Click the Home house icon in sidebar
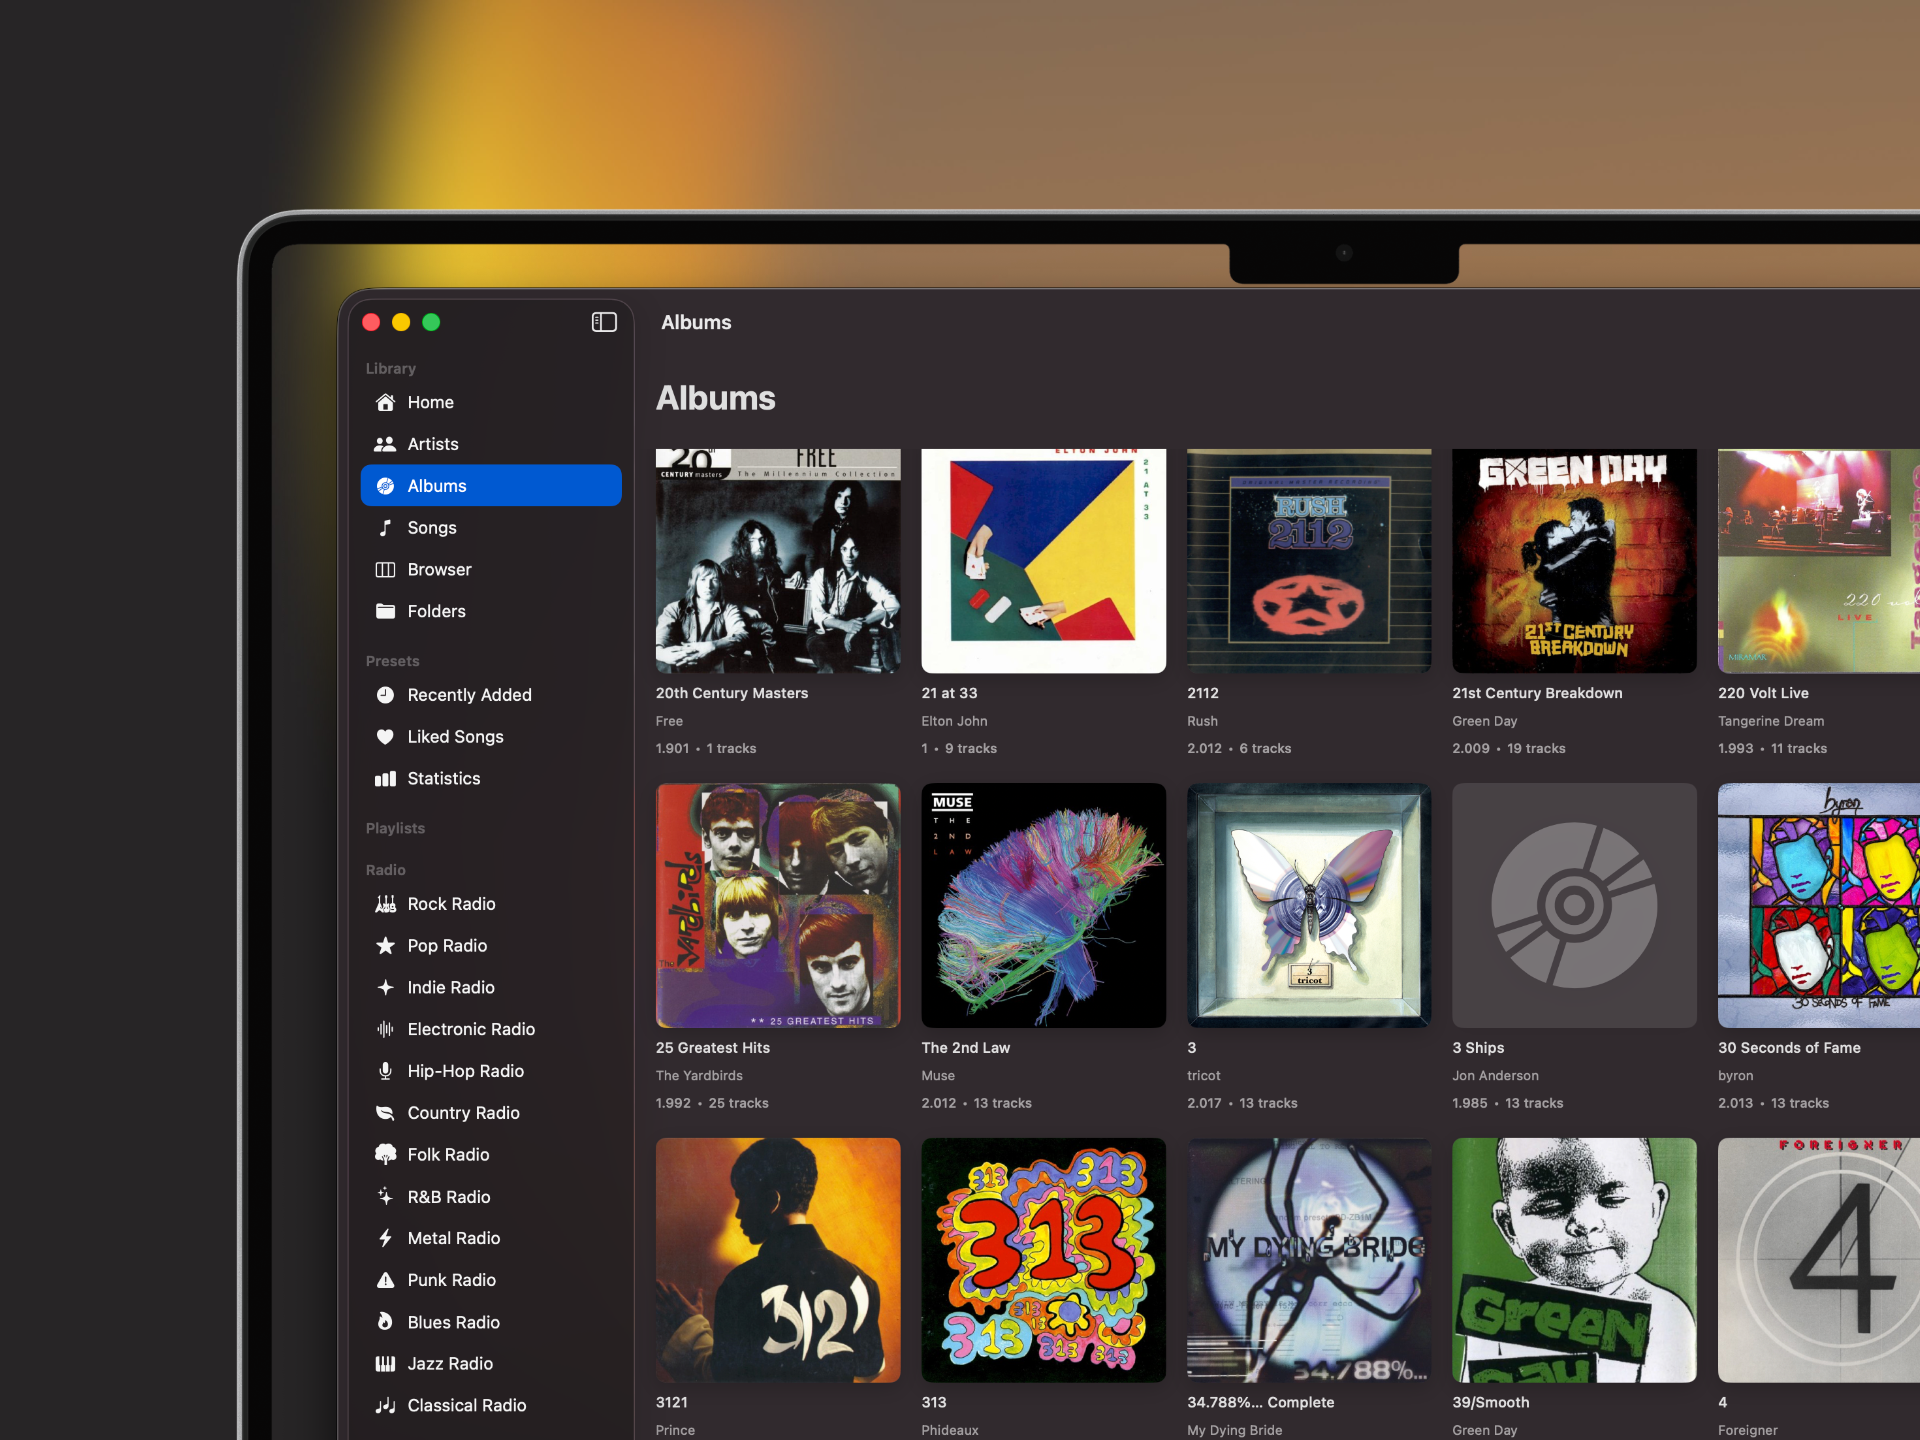The image size is (1920, 1440). coord(385,402)
